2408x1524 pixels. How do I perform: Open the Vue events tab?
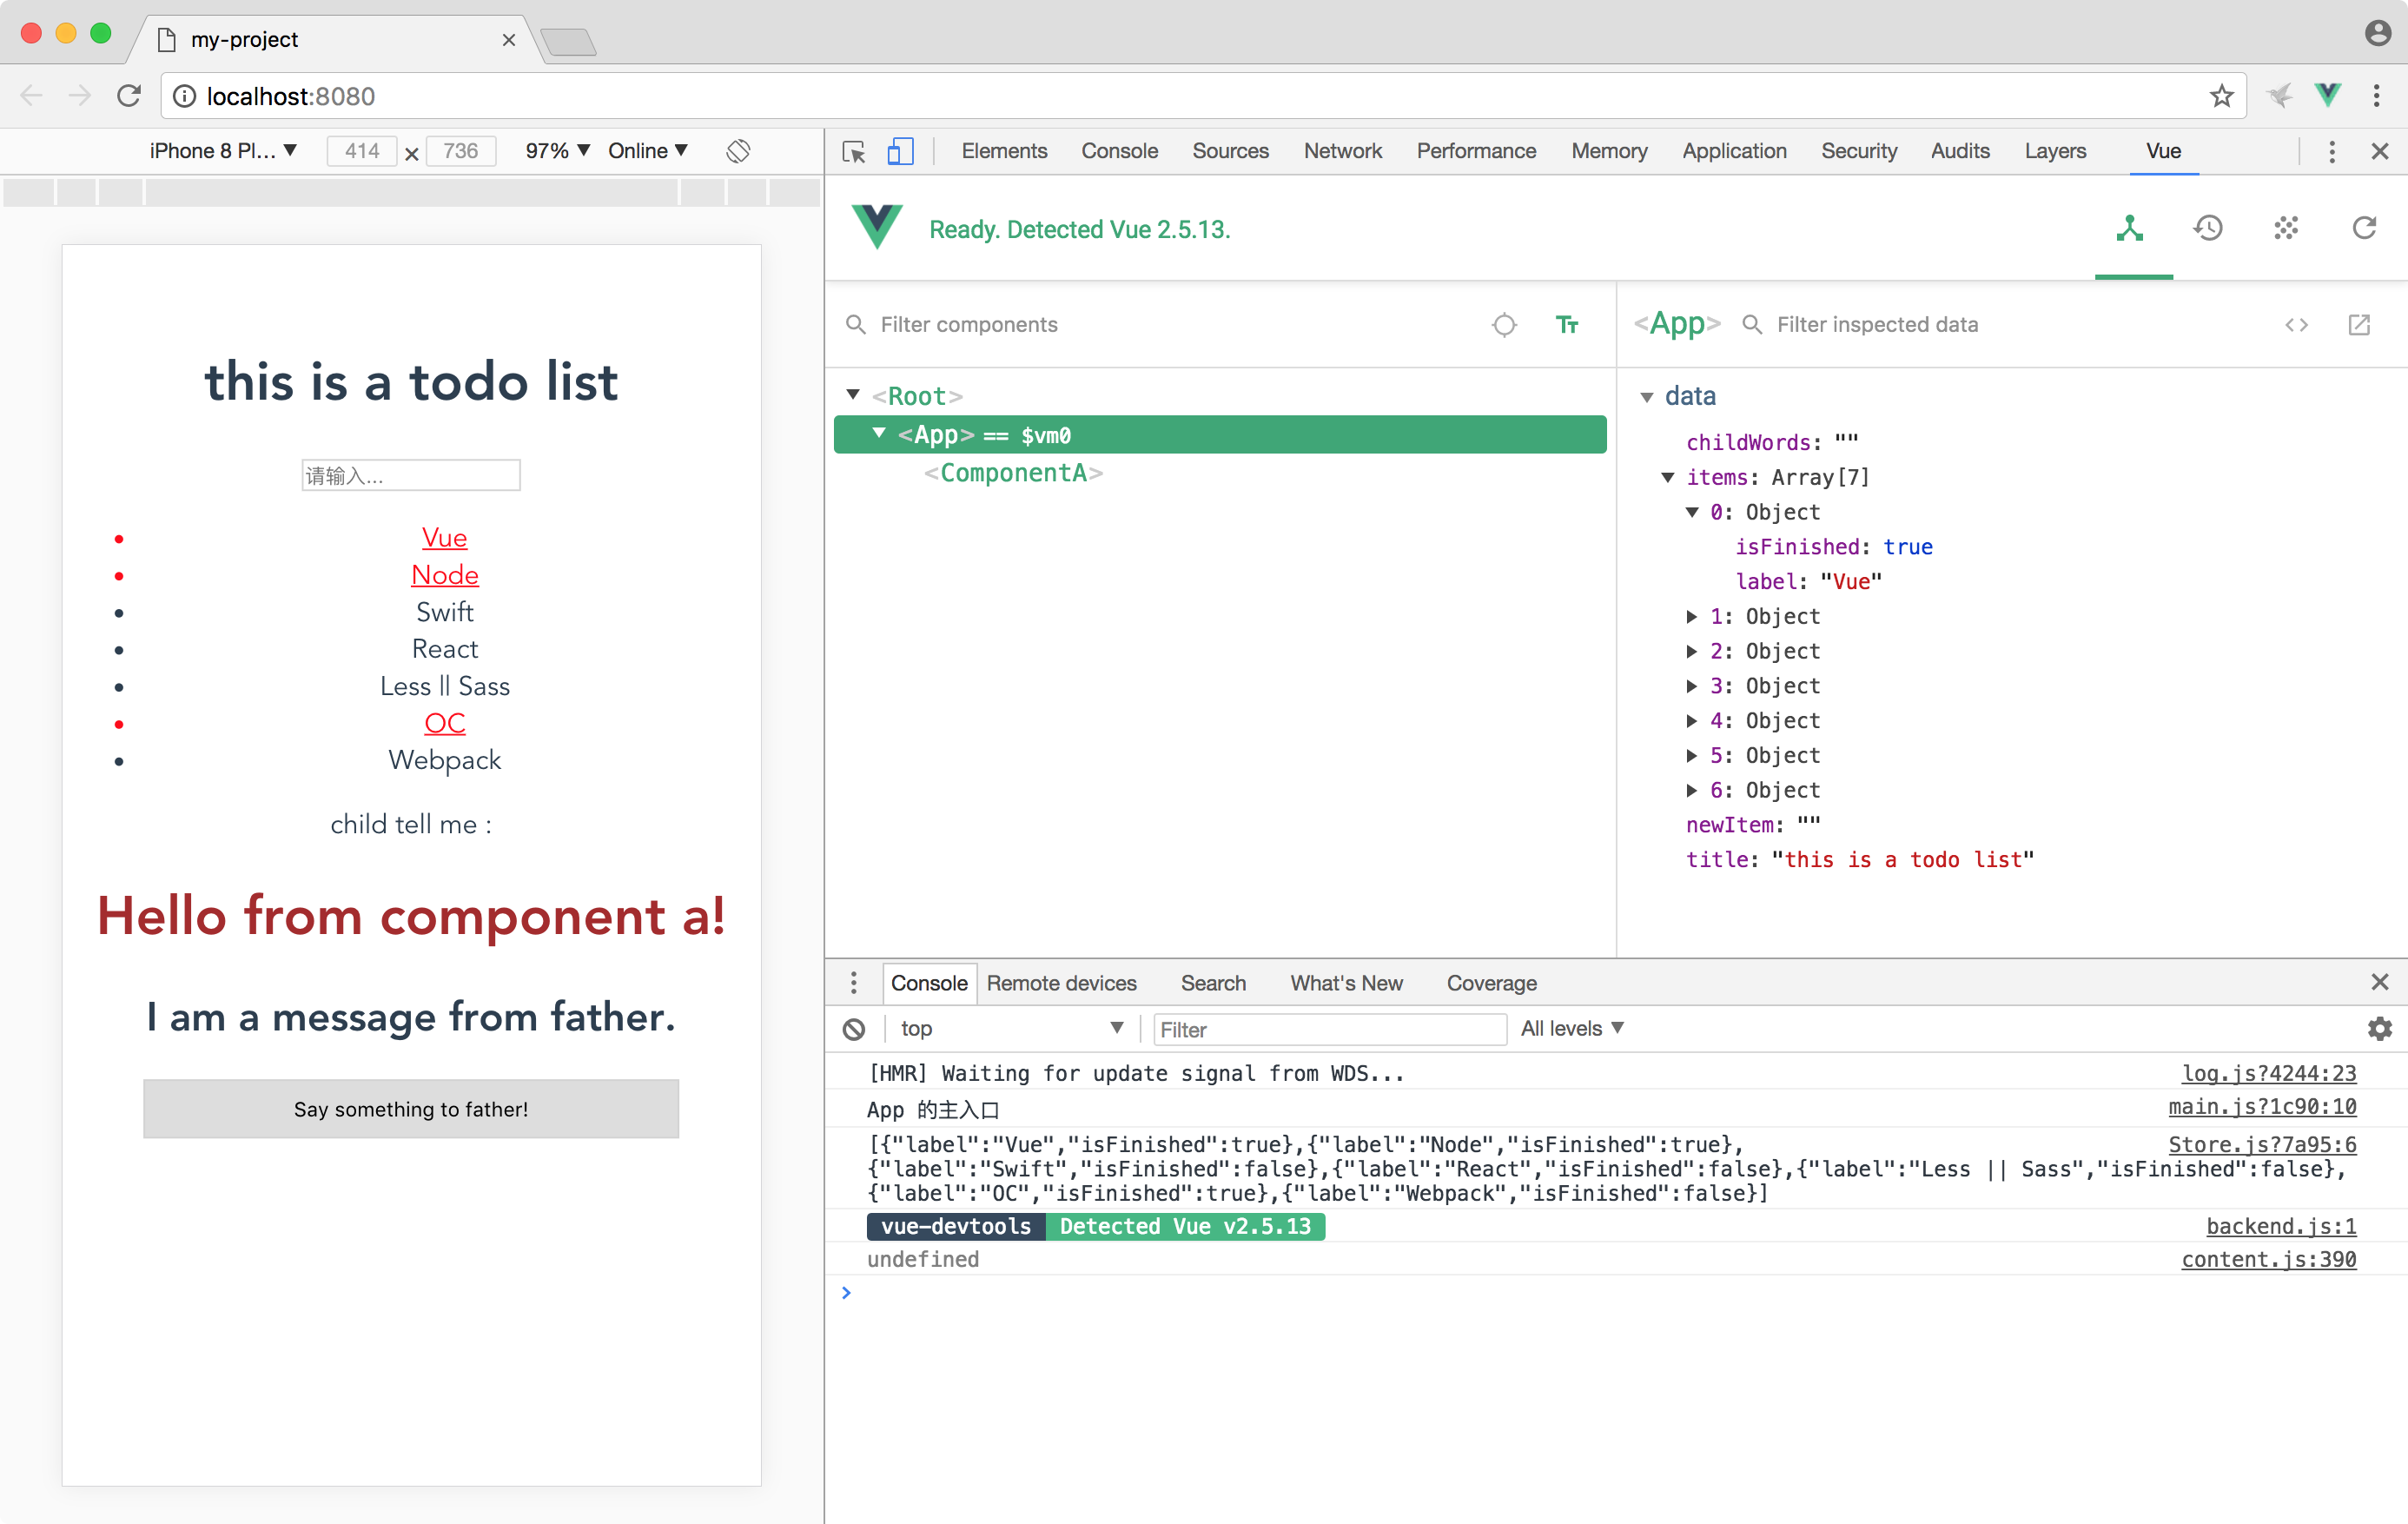point(2286,229)
